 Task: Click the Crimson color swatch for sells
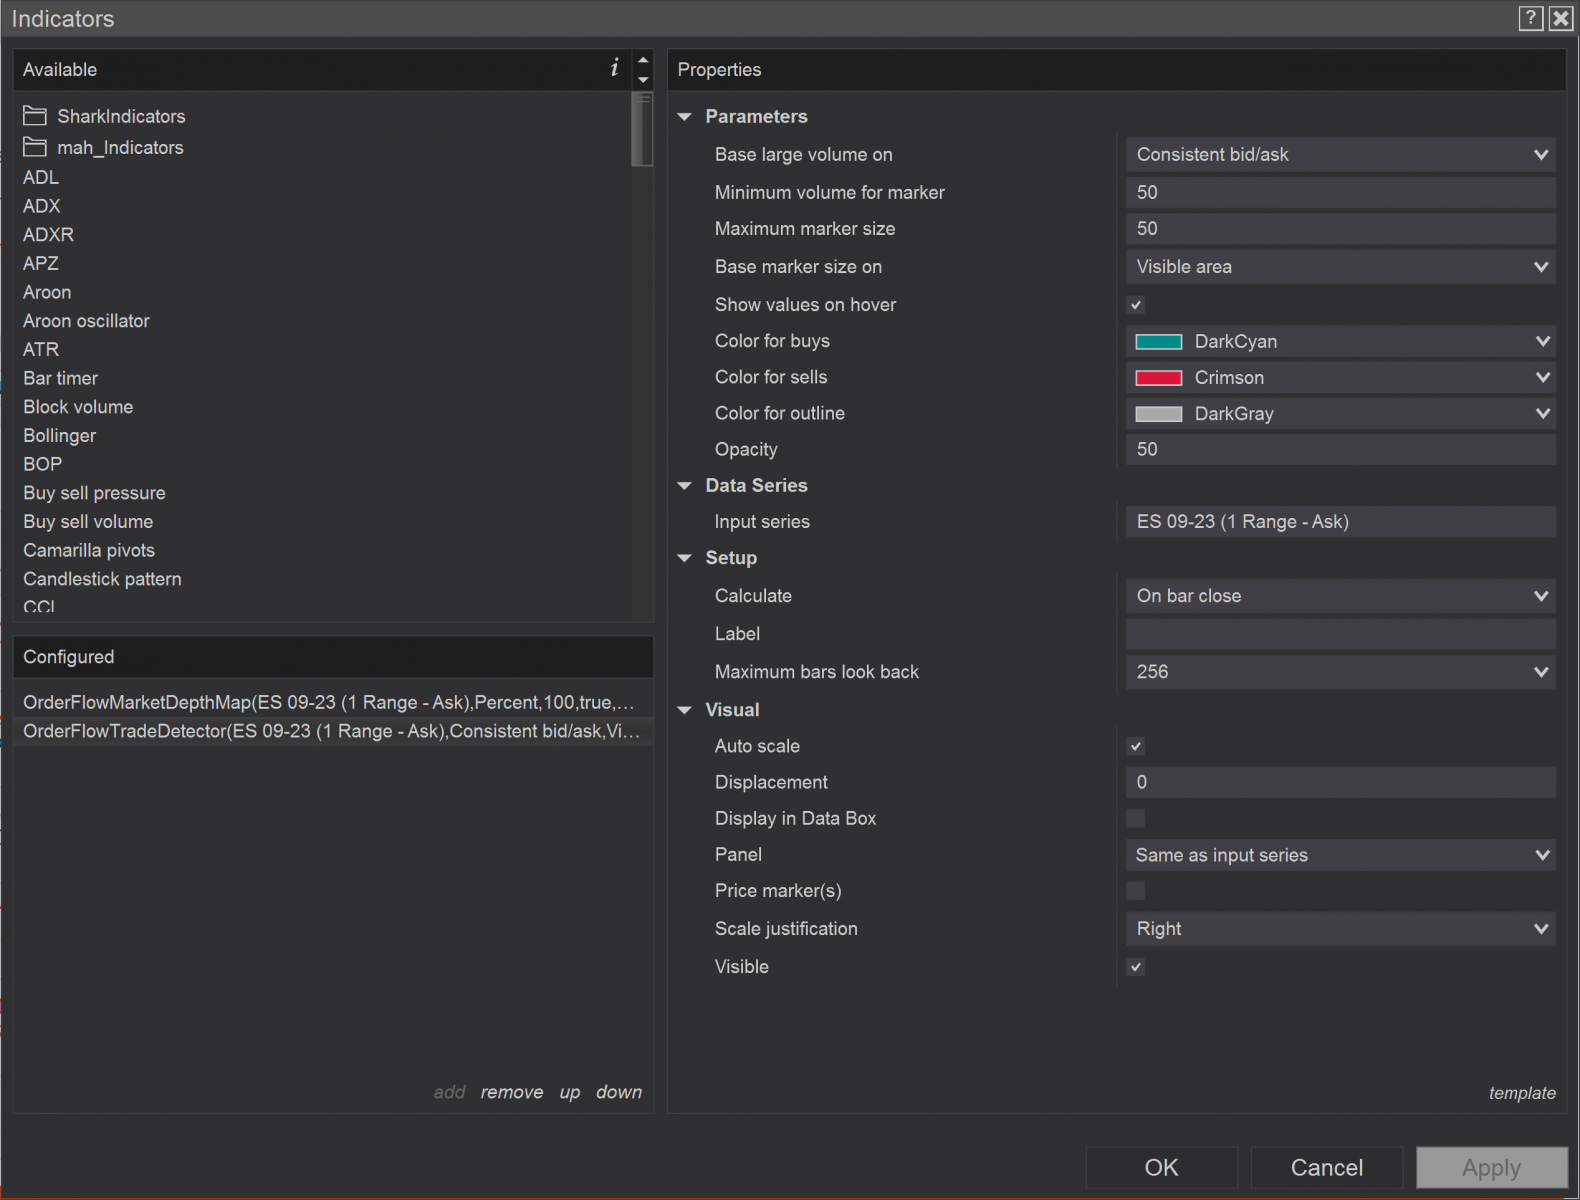[1159, 378]
